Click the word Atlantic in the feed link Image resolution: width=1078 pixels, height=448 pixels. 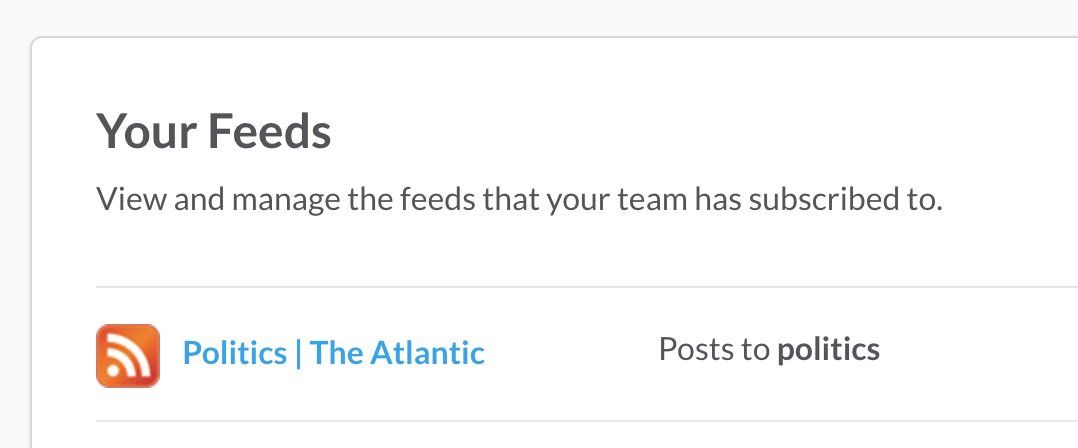[427, 352]
